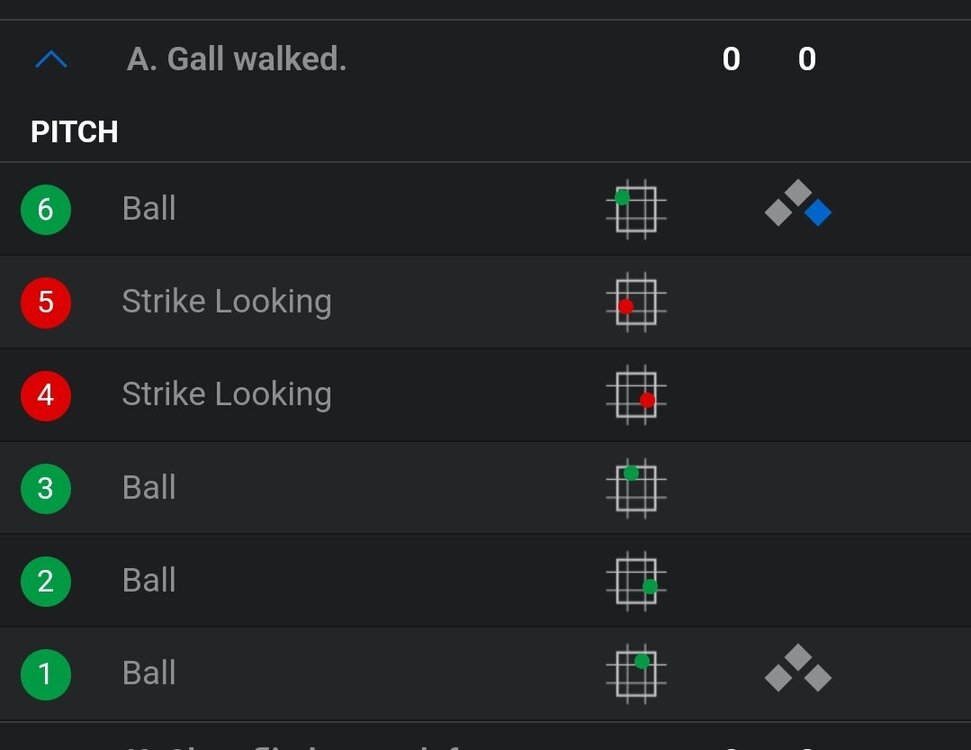This screenshot has width=971, height=750.
Task: Open strike zone chart for pitch 4
Action: click(636, 395)
